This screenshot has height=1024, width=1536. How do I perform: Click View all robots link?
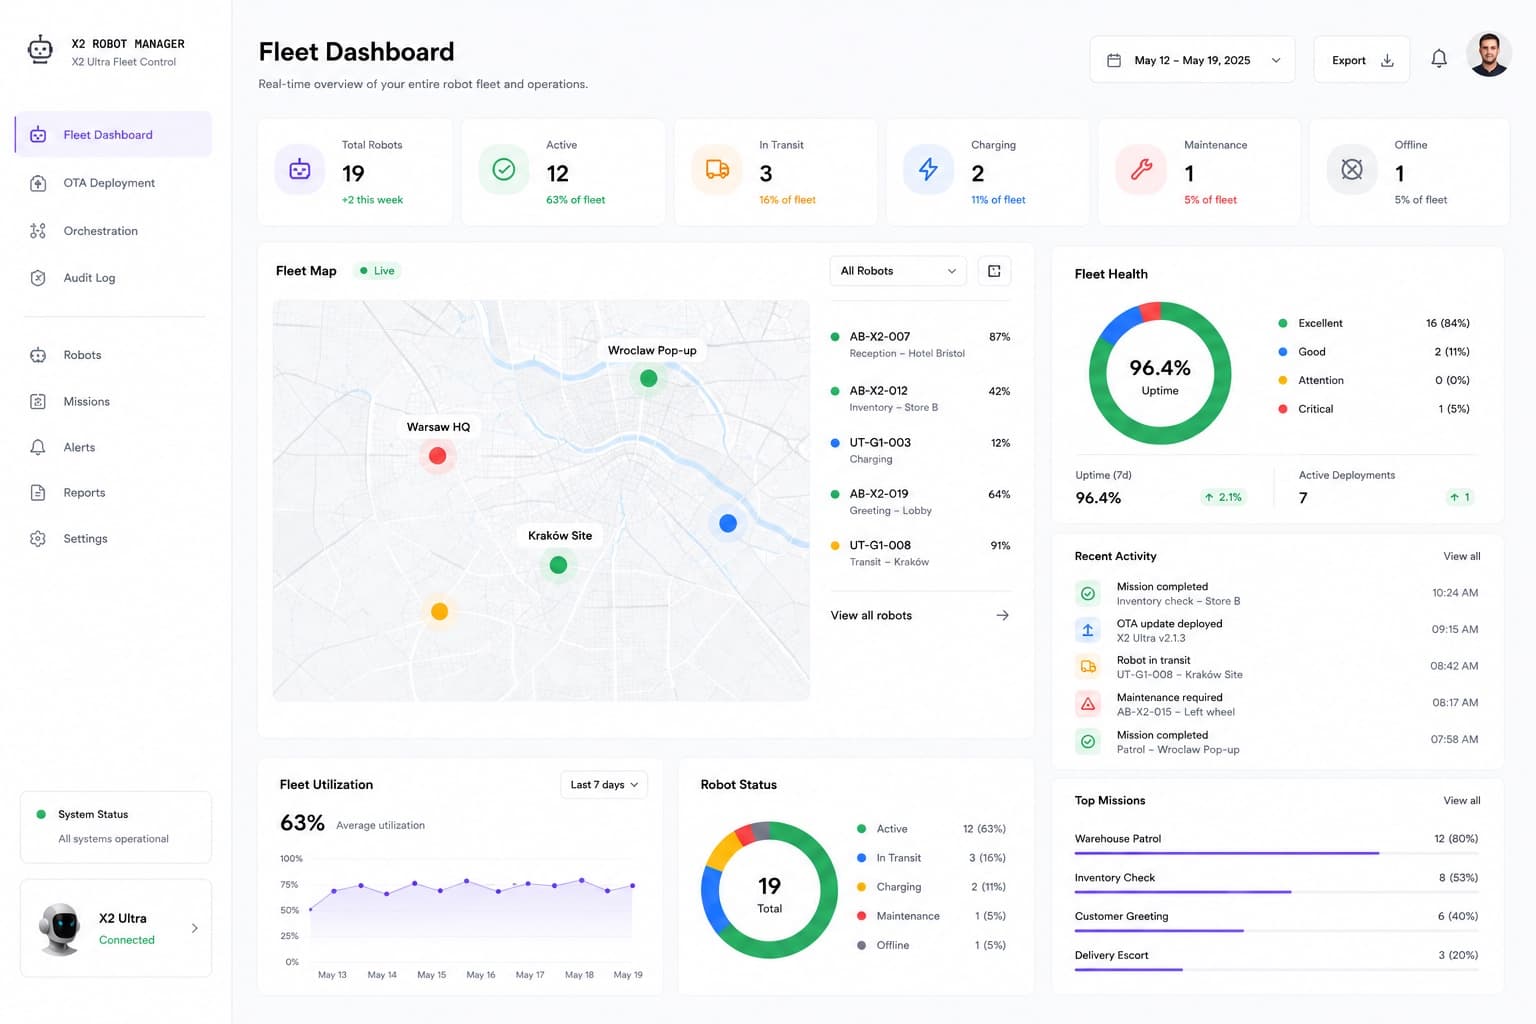[871, 615]
